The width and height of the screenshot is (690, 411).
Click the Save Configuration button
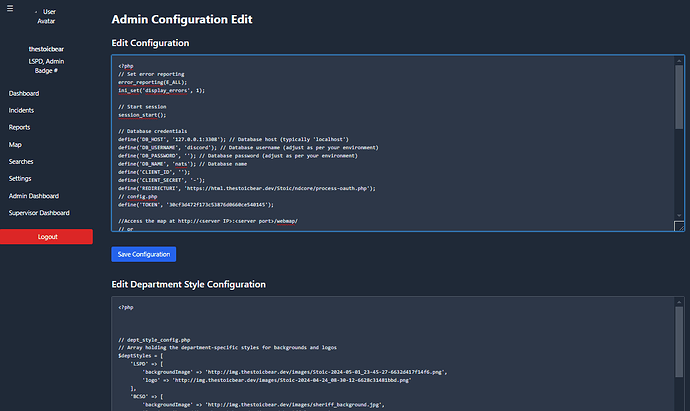(x=143, y=254)
